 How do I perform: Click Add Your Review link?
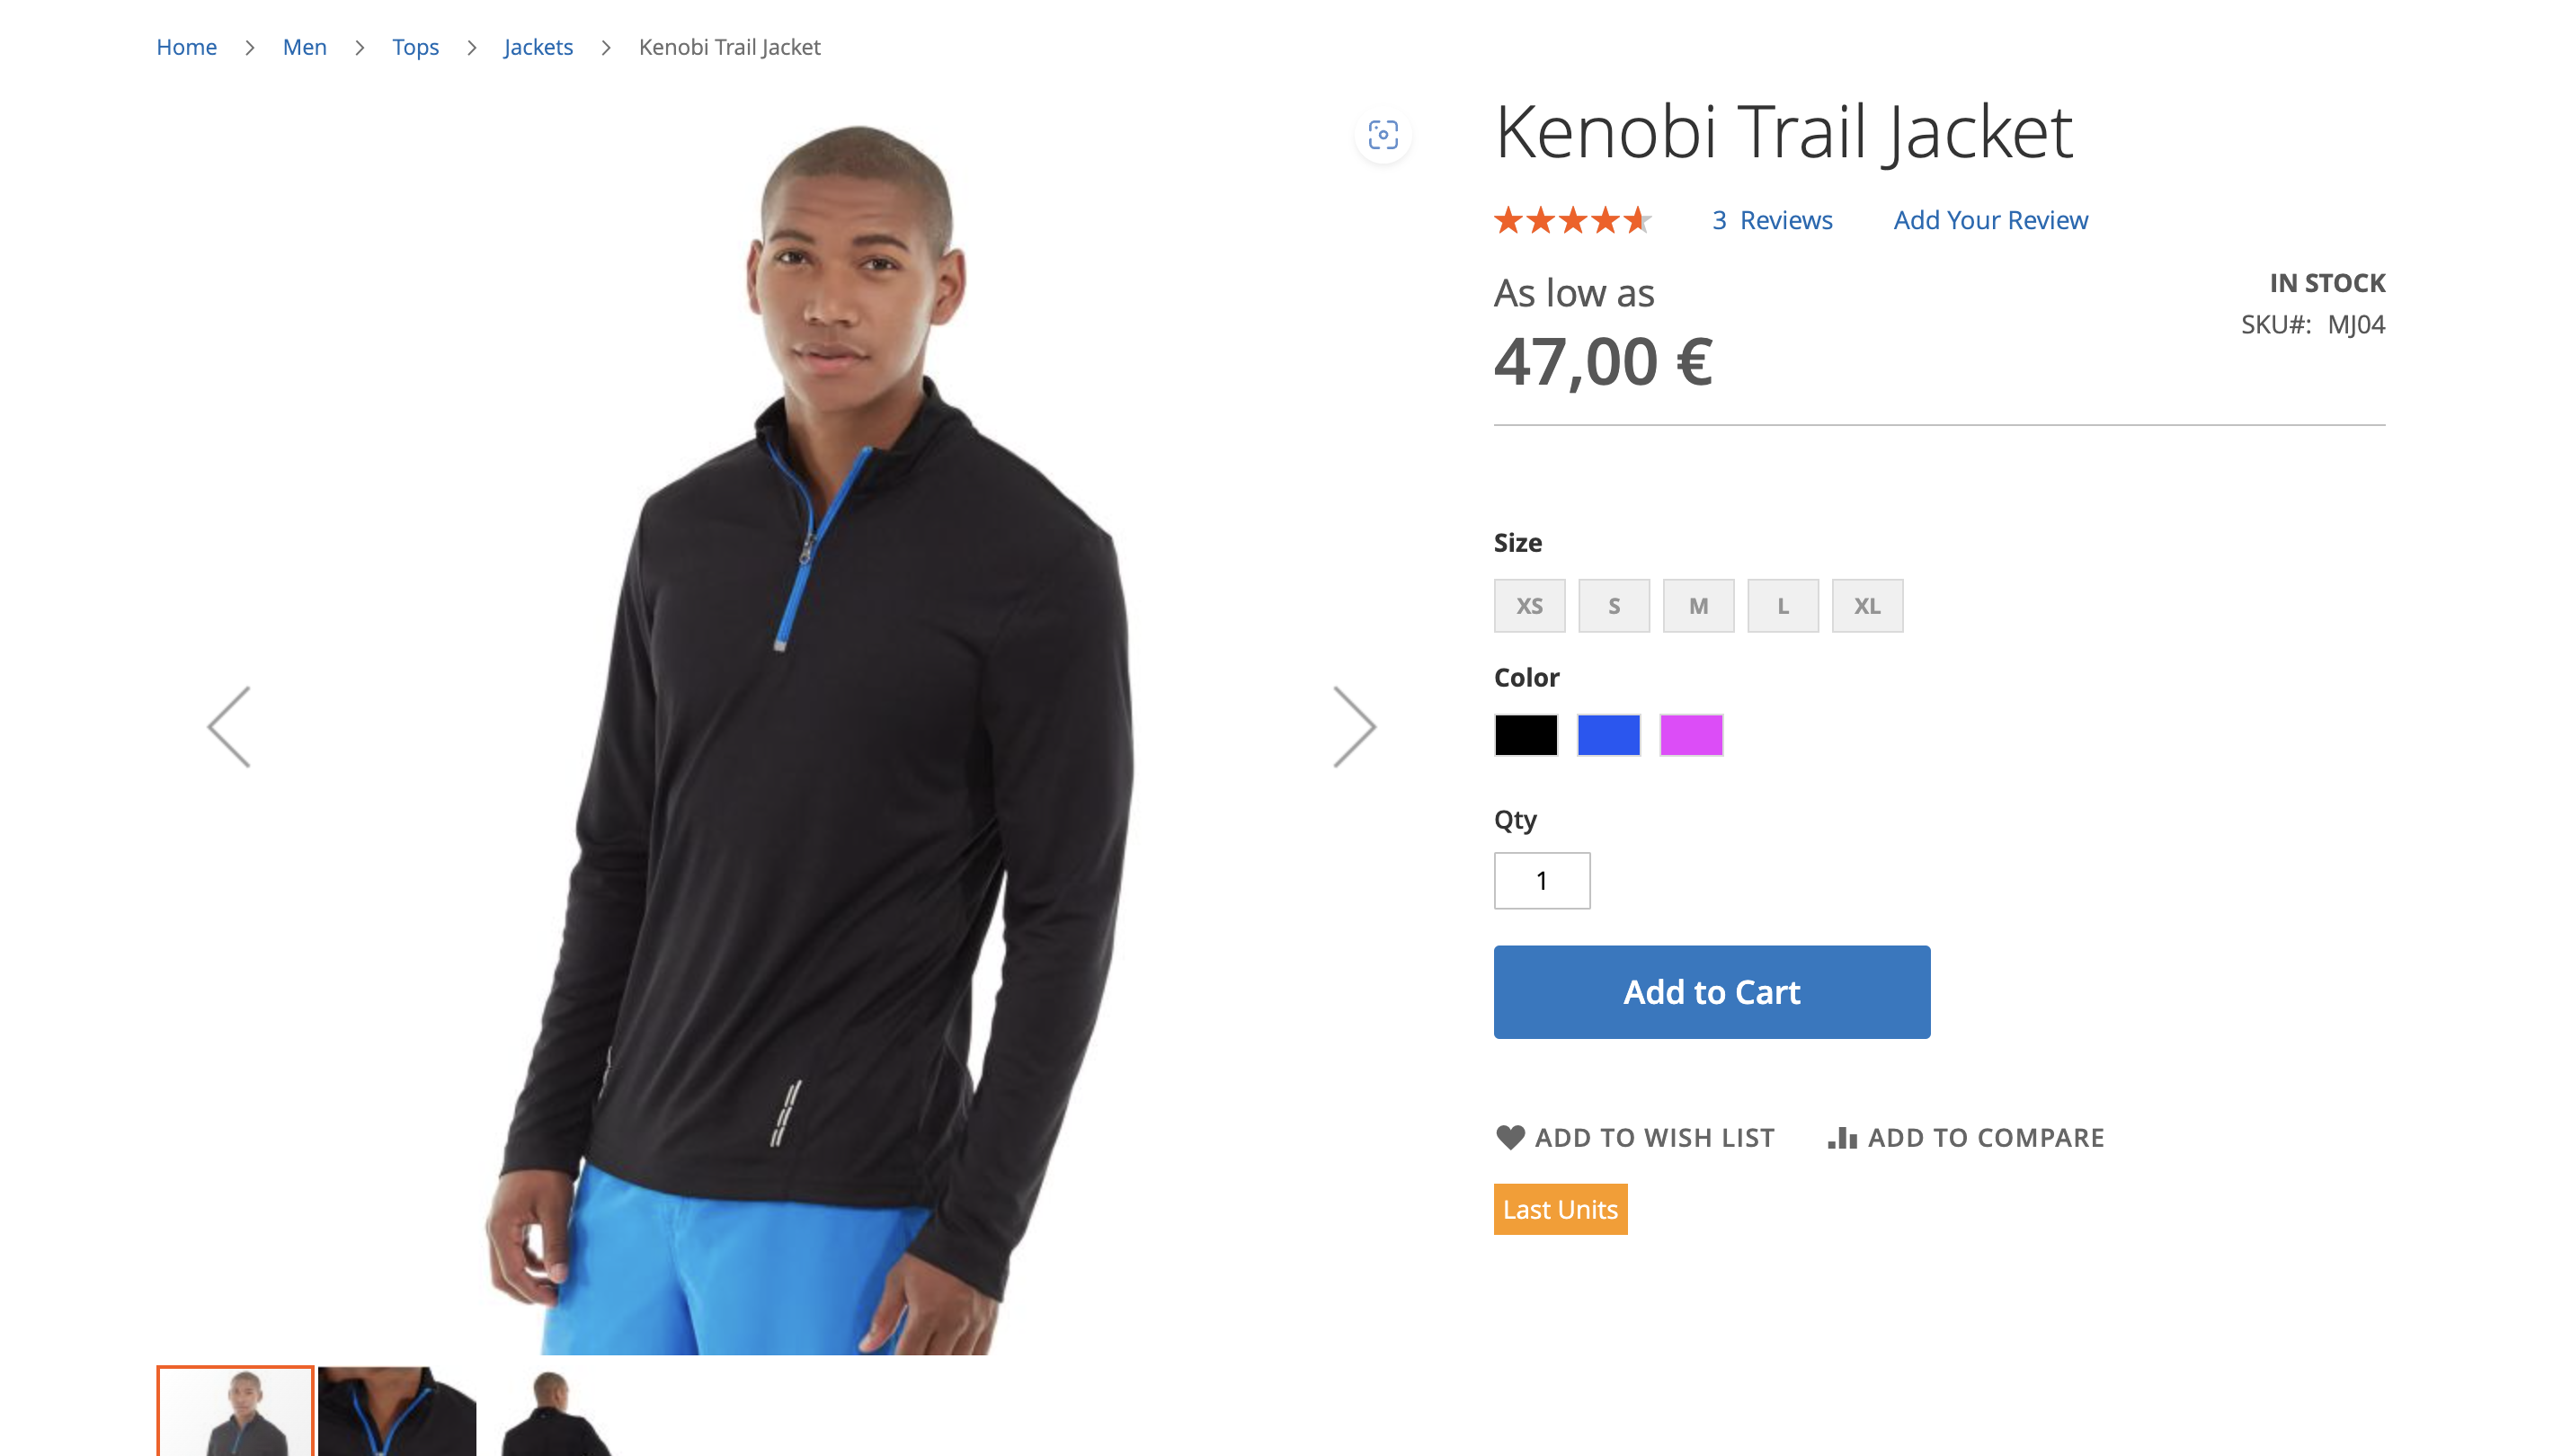[x=1990, y=220]
